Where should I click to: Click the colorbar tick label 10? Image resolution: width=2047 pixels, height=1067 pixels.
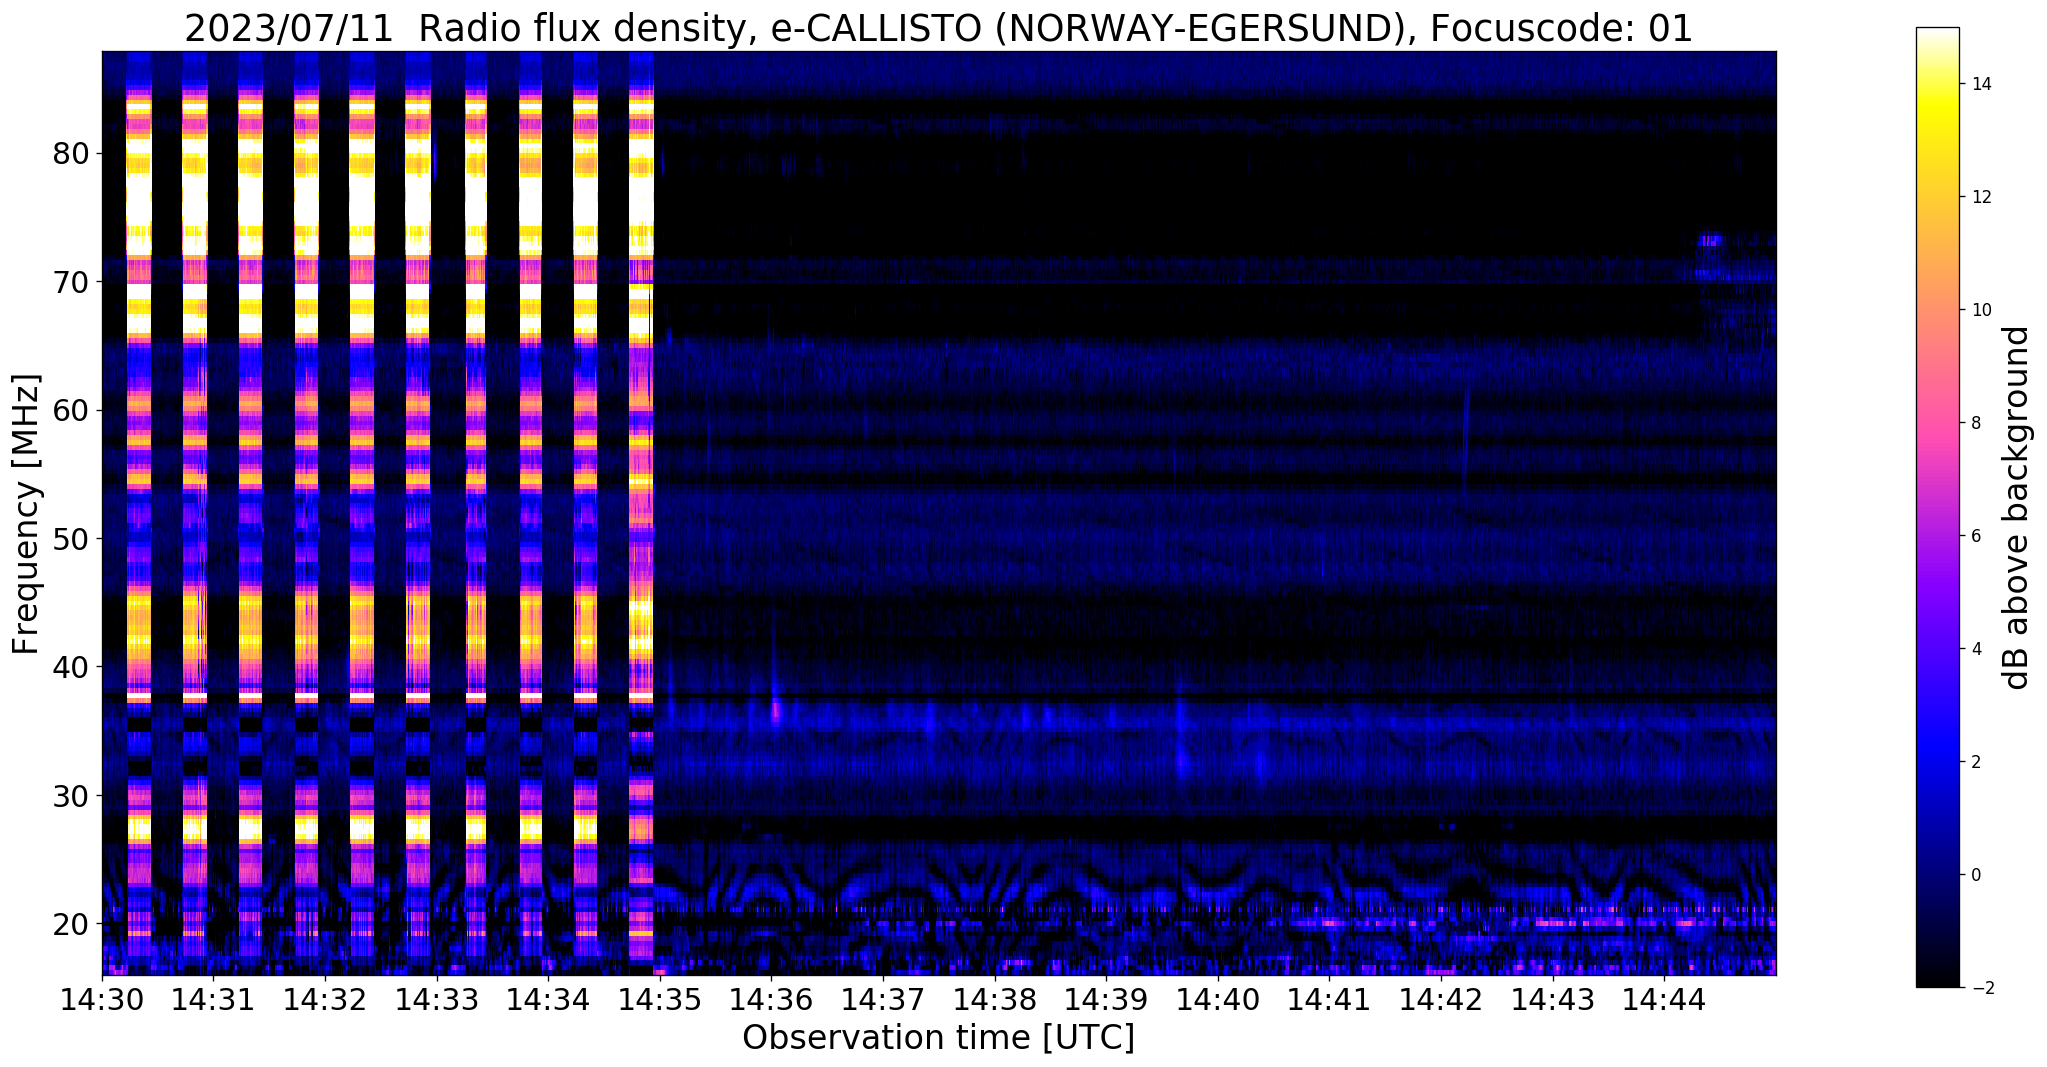point(1981,310)
